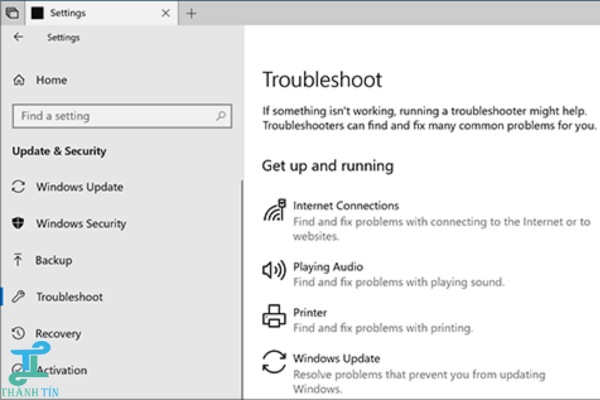Open a new tab with plus button

(x=191, y=13)
